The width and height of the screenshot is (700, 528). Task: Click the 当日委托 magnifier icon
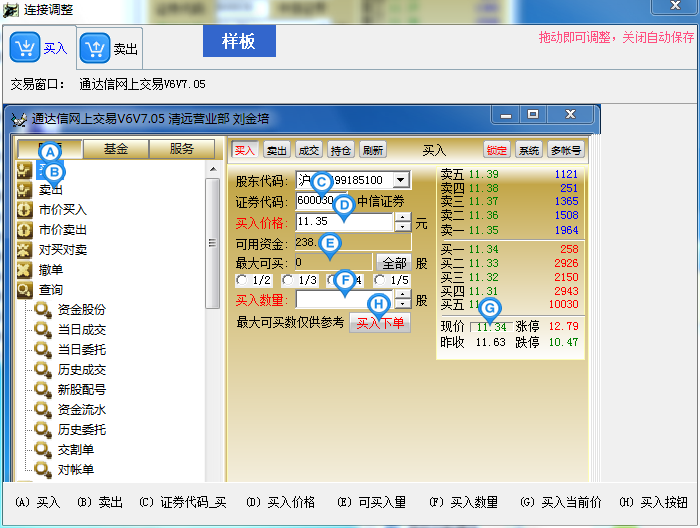pos(43,349)
